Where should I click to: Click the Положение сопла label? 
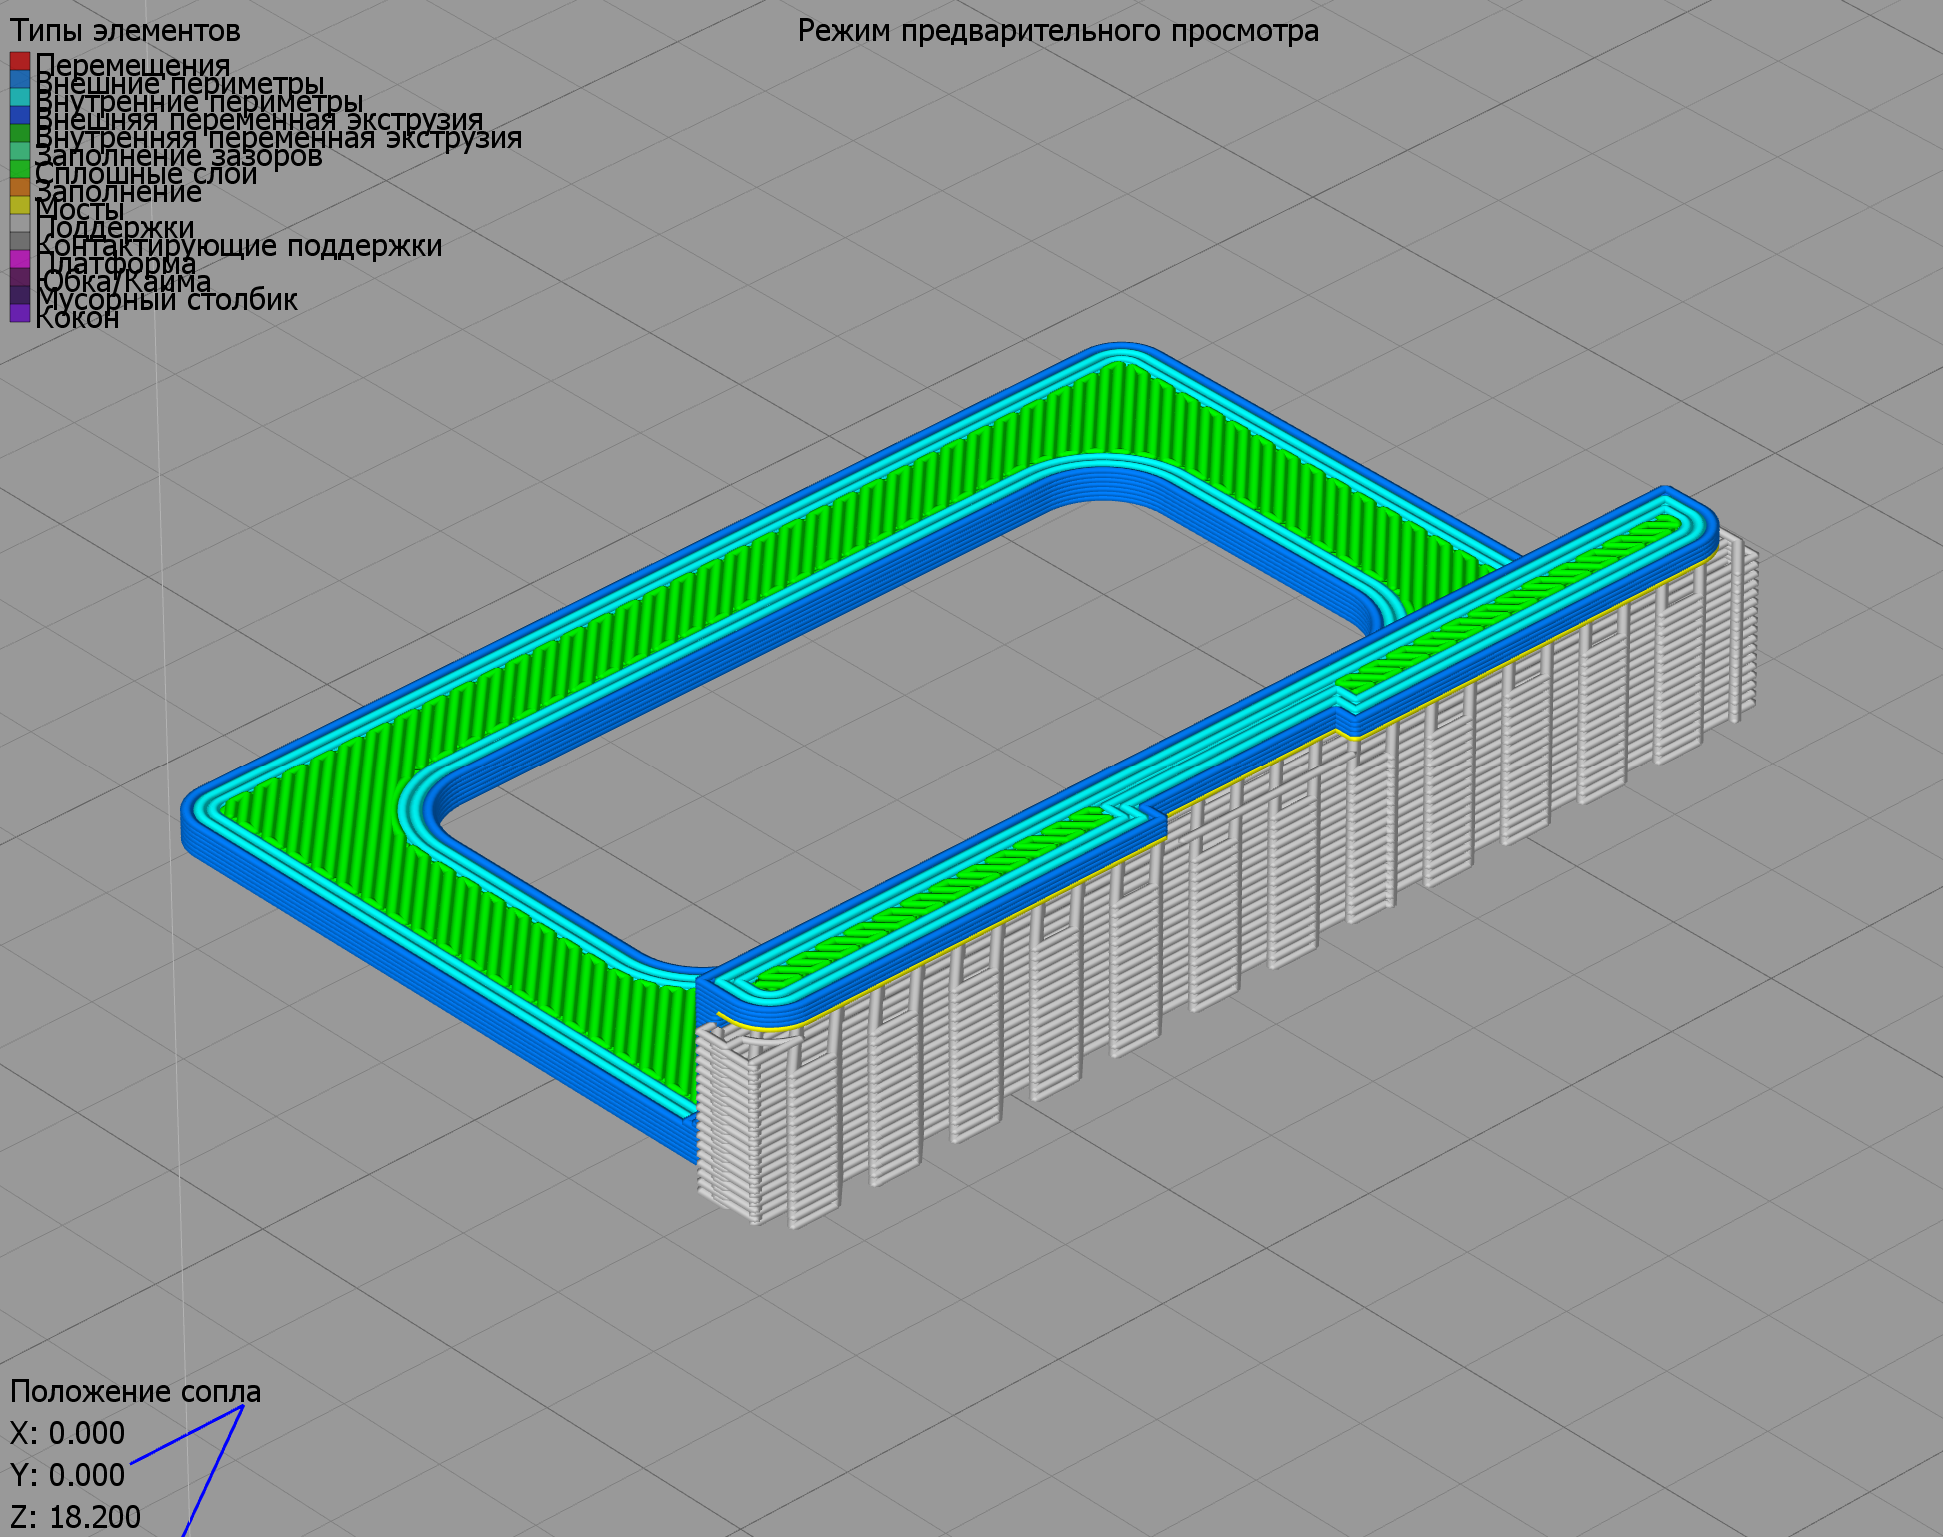pos(135,1391)
